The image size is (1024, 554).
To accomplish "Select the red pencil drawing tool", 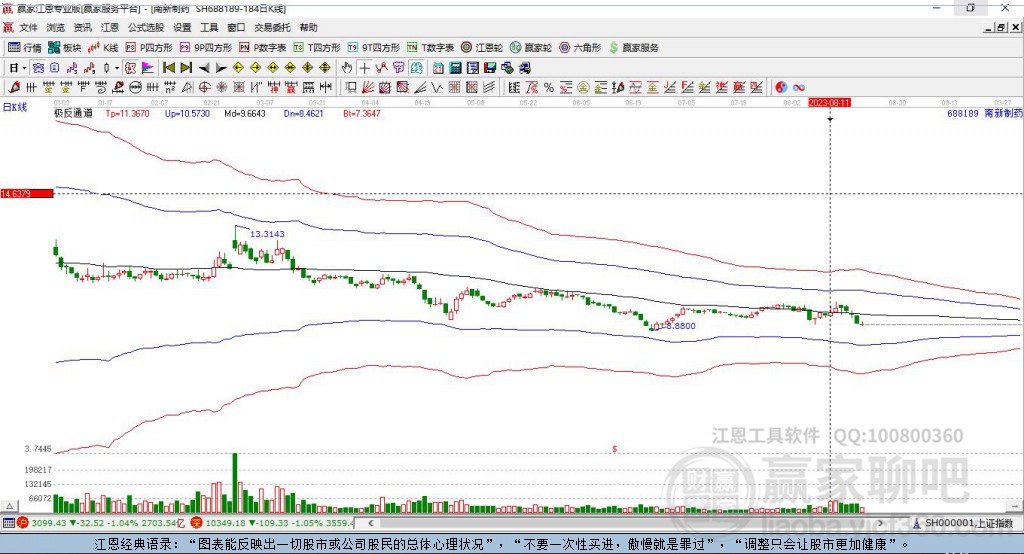I will [14, 88].
